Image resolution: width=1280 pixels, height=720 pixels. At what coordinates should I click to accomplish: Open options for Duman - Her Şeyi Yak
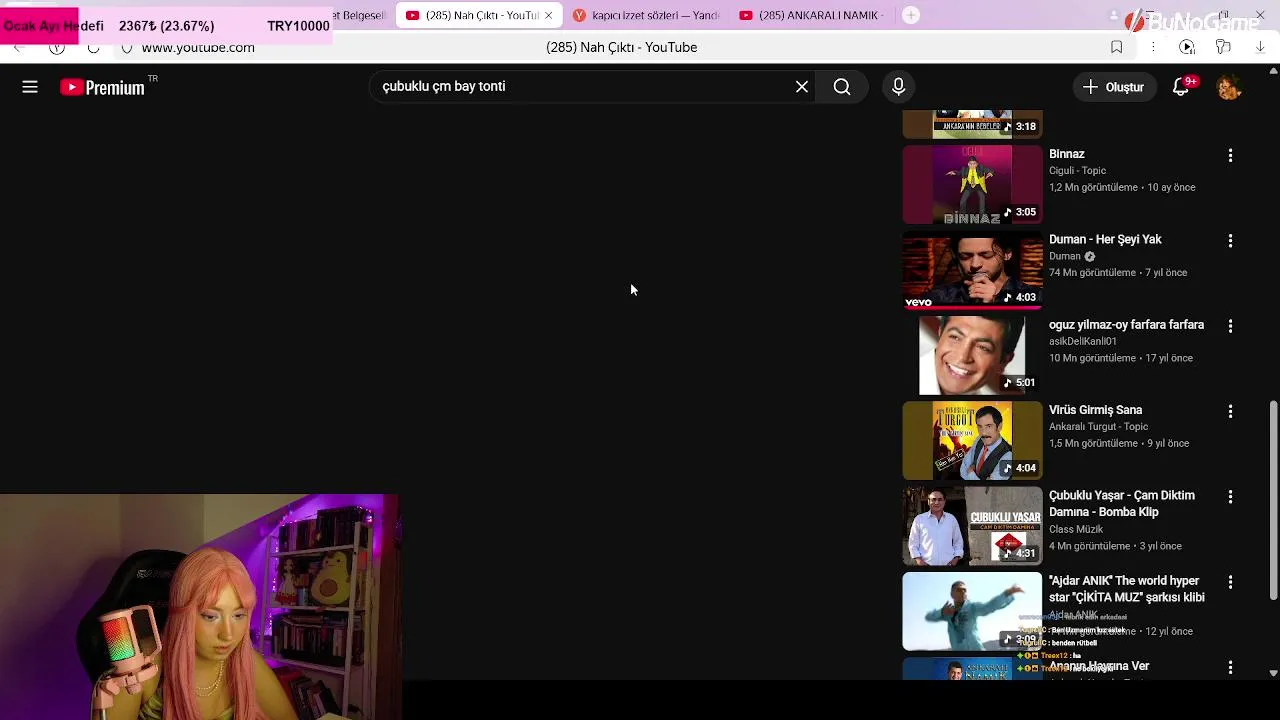coord(1230,241)
